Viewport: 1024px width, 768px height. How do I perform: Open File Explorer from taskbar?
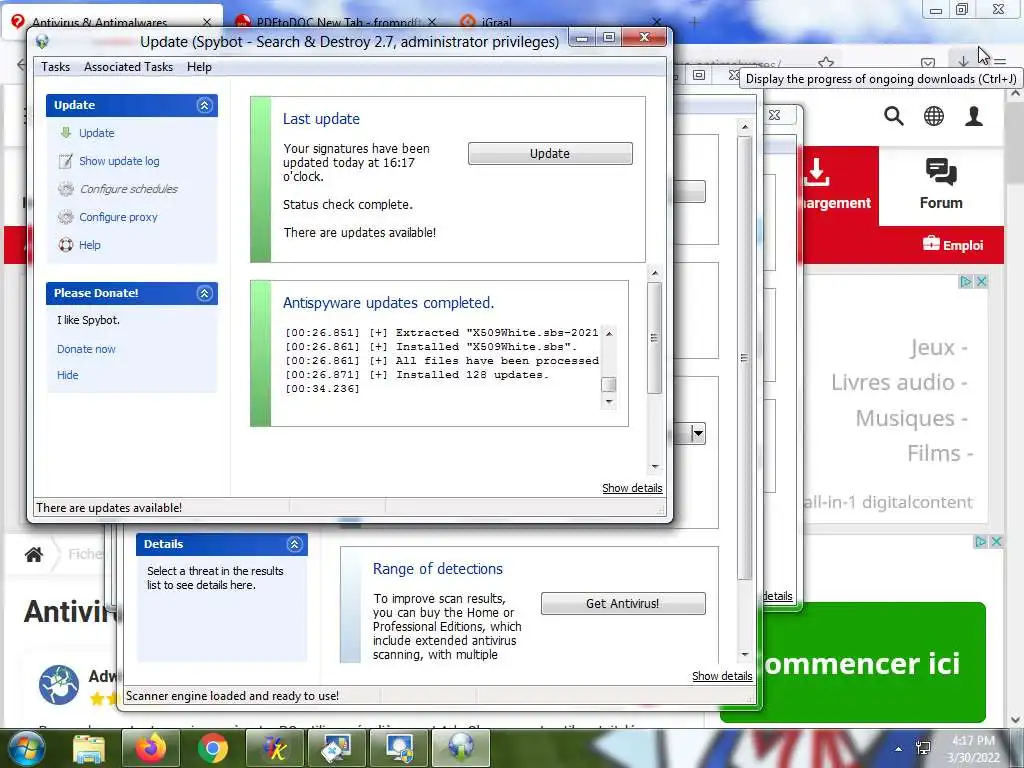click(89, 748)
